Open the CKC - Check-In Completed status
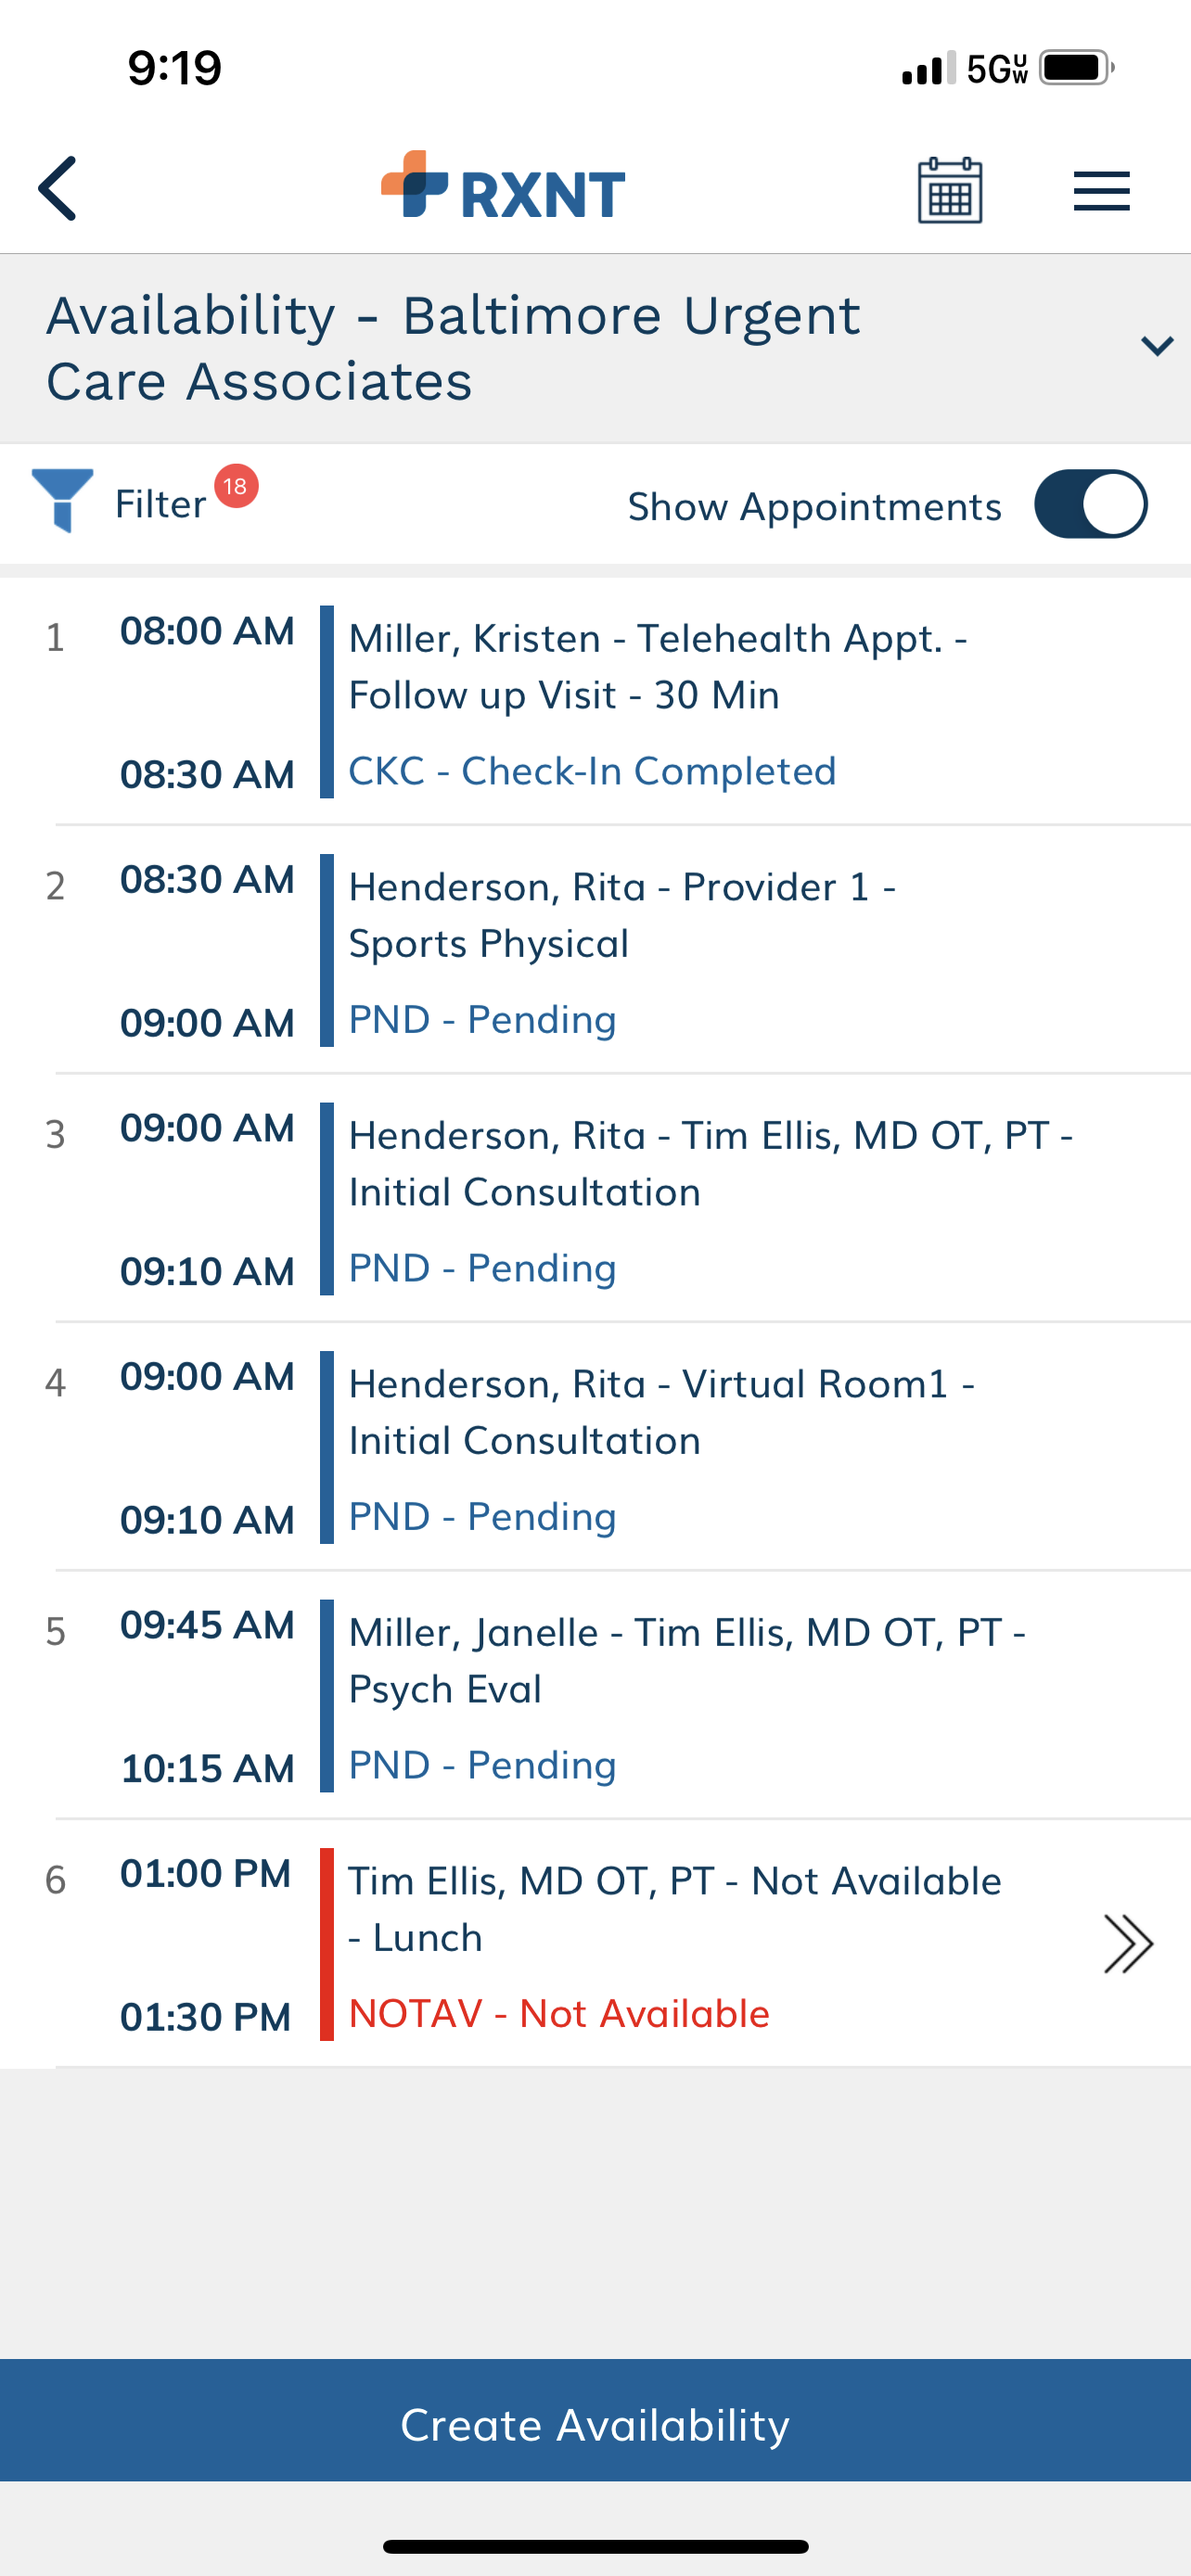Viewport: 1191px width, 2576px height. pos(592,771)
